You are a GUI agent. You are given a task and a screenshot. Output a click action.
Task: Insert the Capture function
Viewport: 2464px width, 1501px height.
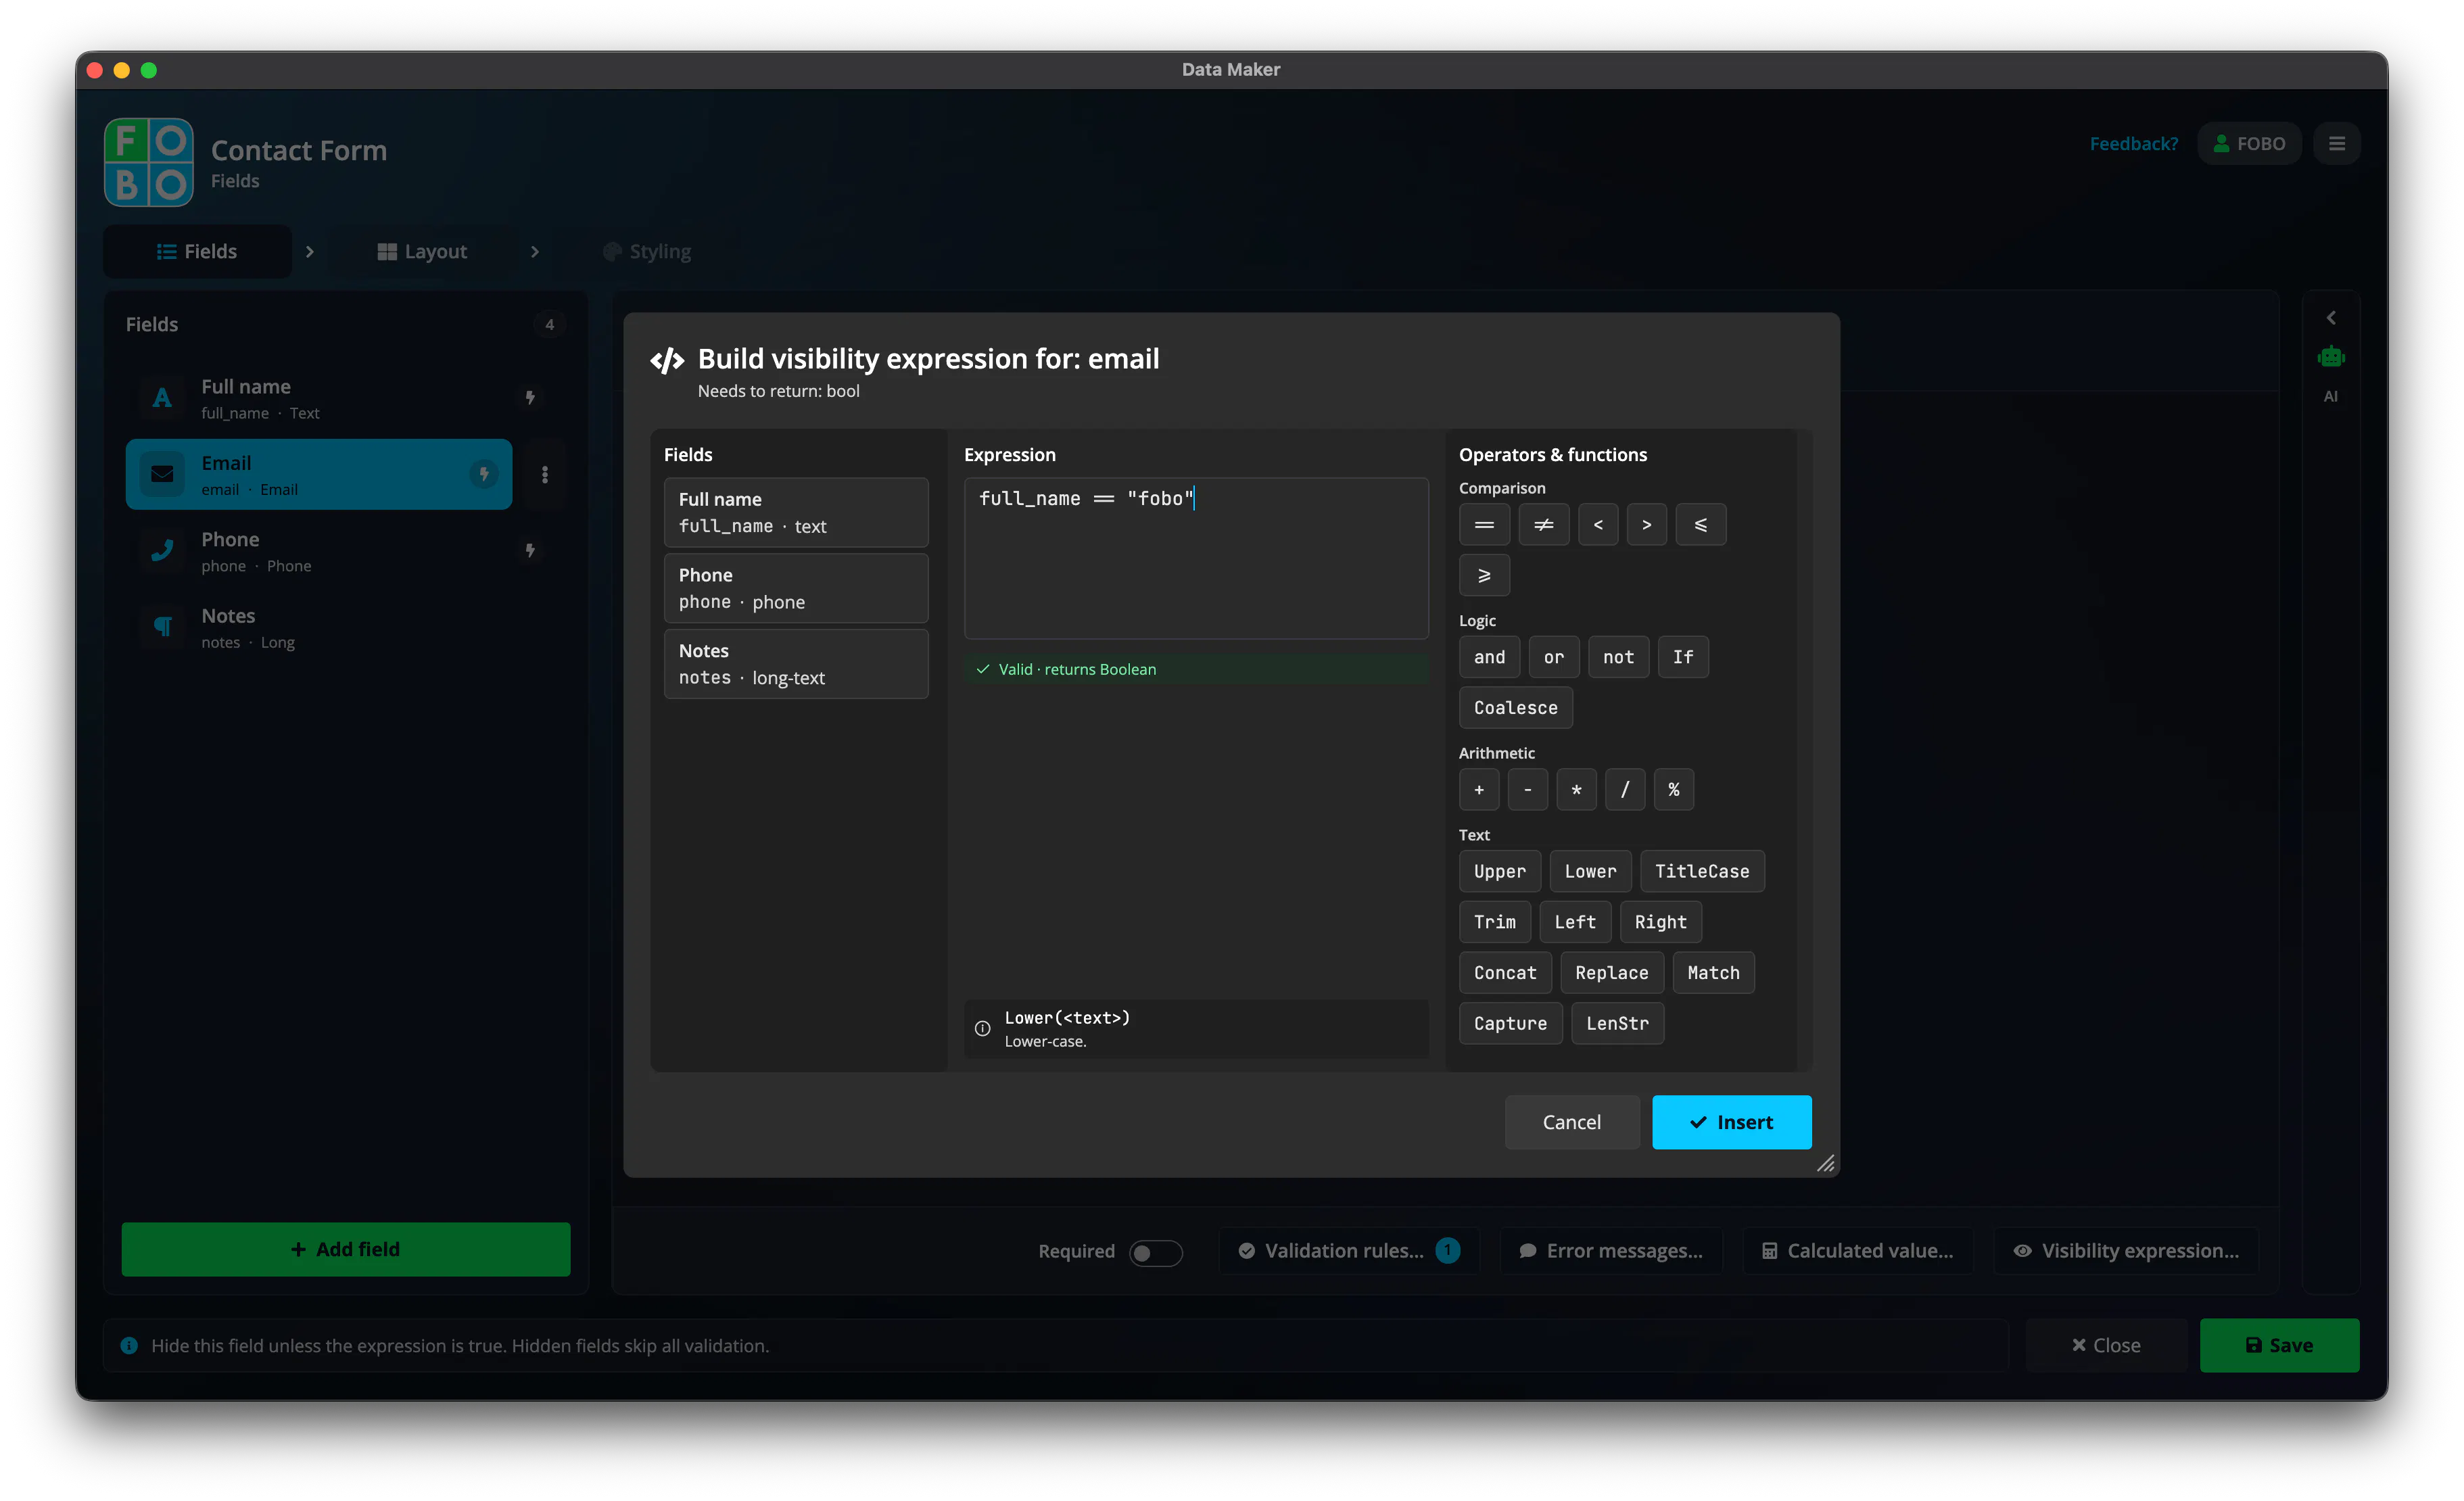(x=1510, y=1023)
